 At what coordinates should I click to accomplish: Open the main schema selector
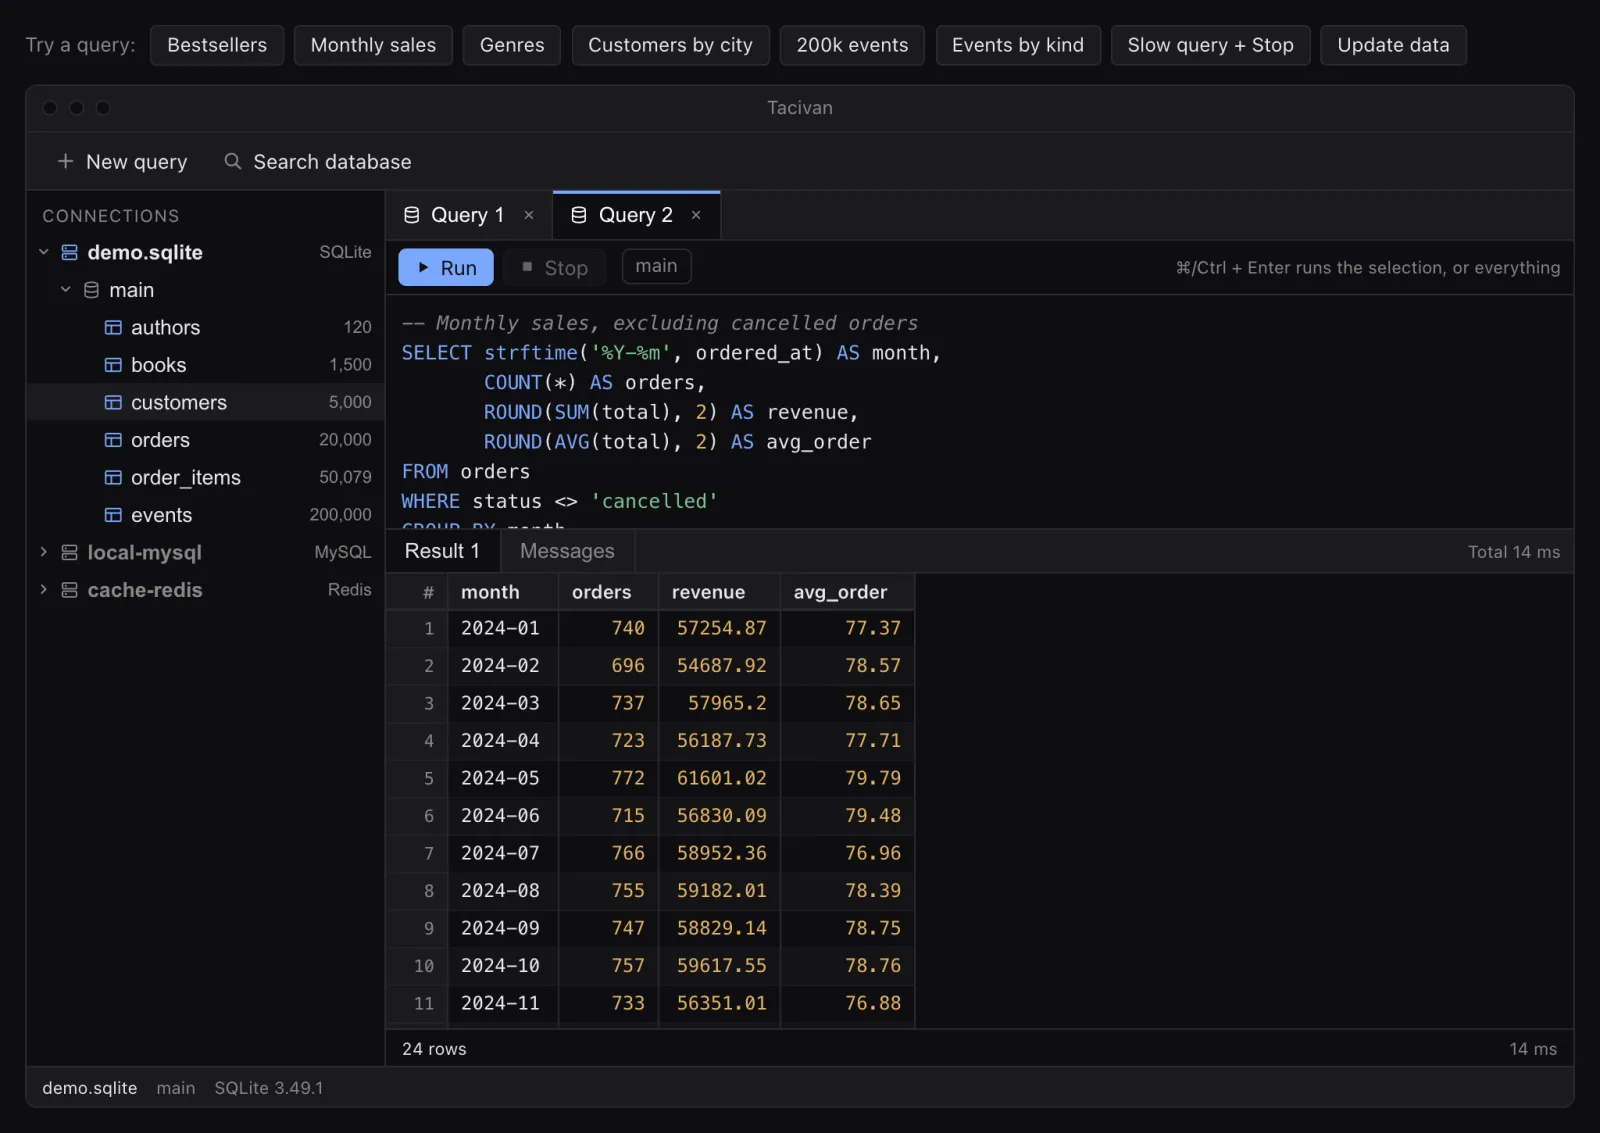coord(656,266)
